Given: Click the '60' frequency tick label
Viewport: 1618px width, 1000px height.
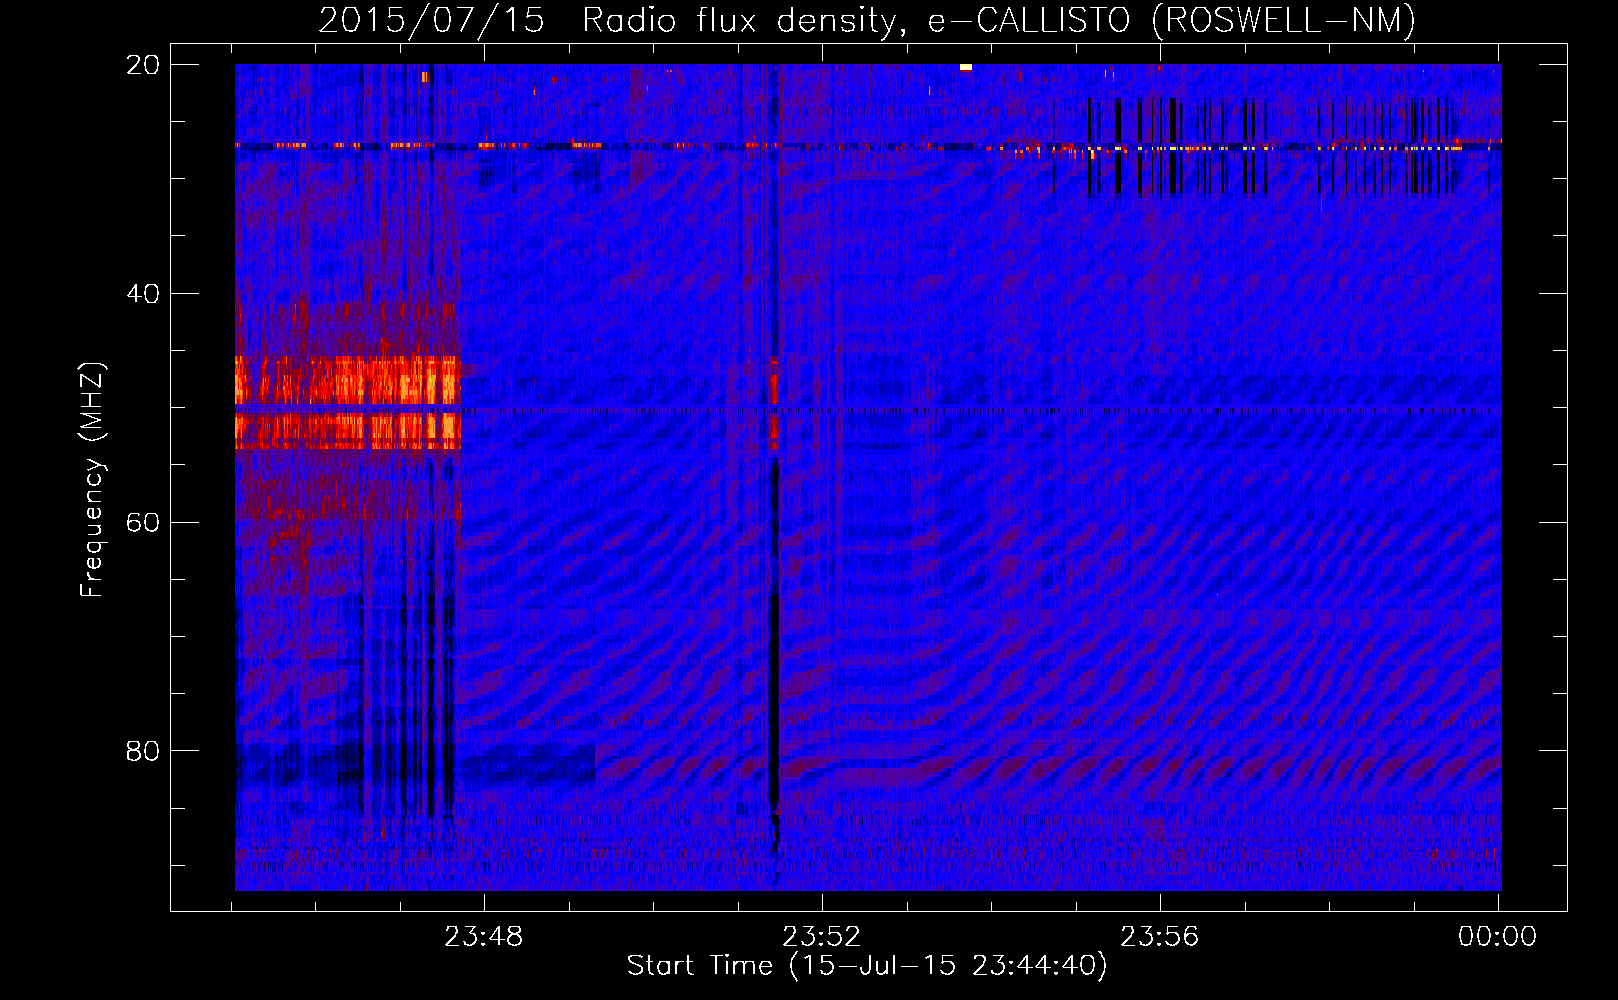Looking at the screenshot, I should tap(143, 523).
